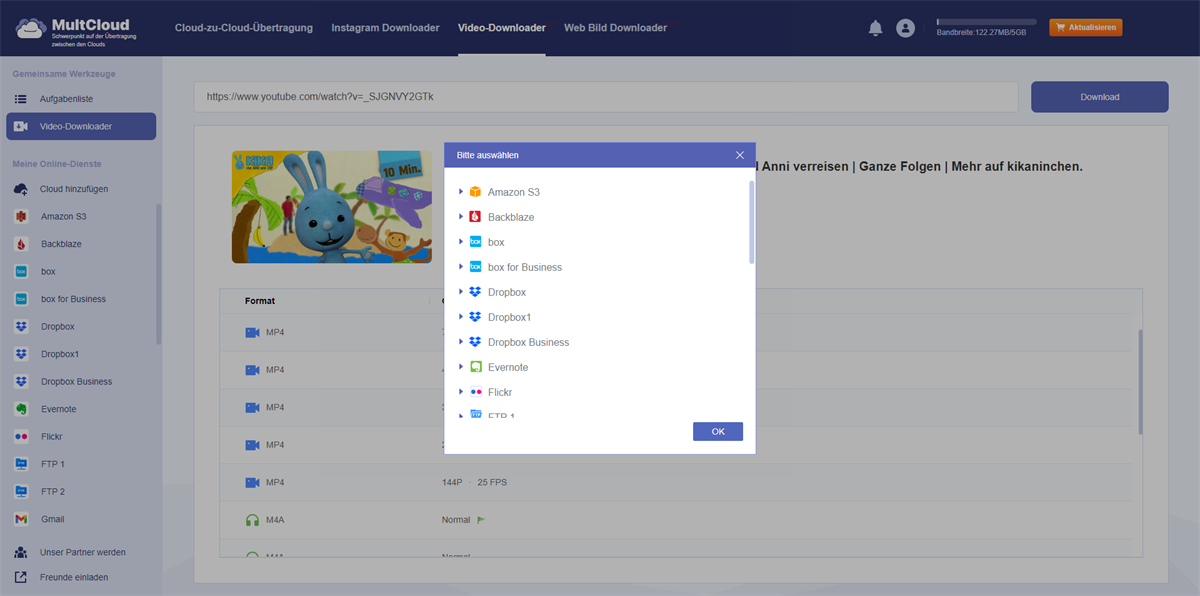Click the Flickr sidebar icon
The height and width of the screenshot is (596, 1200).
click(21, 436)
